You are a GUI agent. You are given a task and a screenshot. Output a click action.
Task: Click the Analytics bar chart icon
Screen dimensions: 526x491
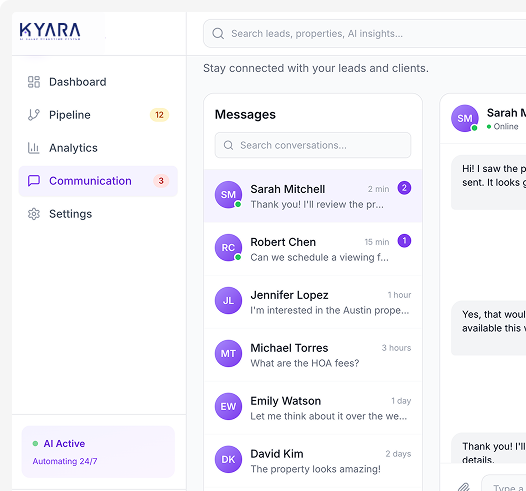pos(34,148)
